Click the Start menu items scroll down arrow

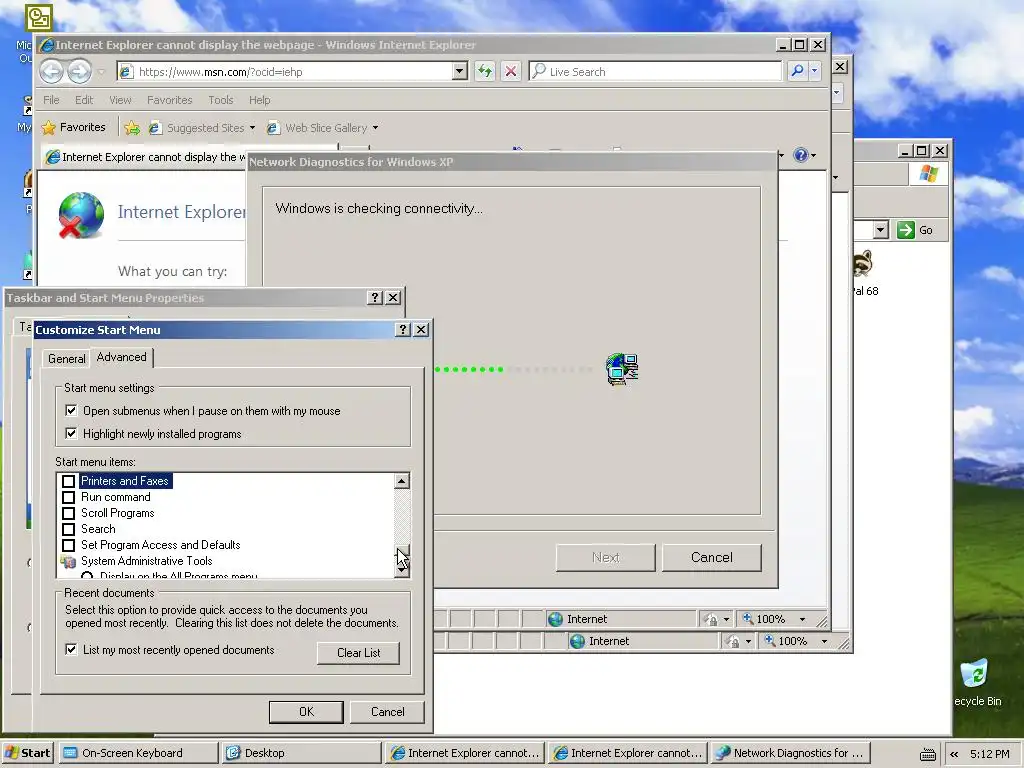(402, 570)
